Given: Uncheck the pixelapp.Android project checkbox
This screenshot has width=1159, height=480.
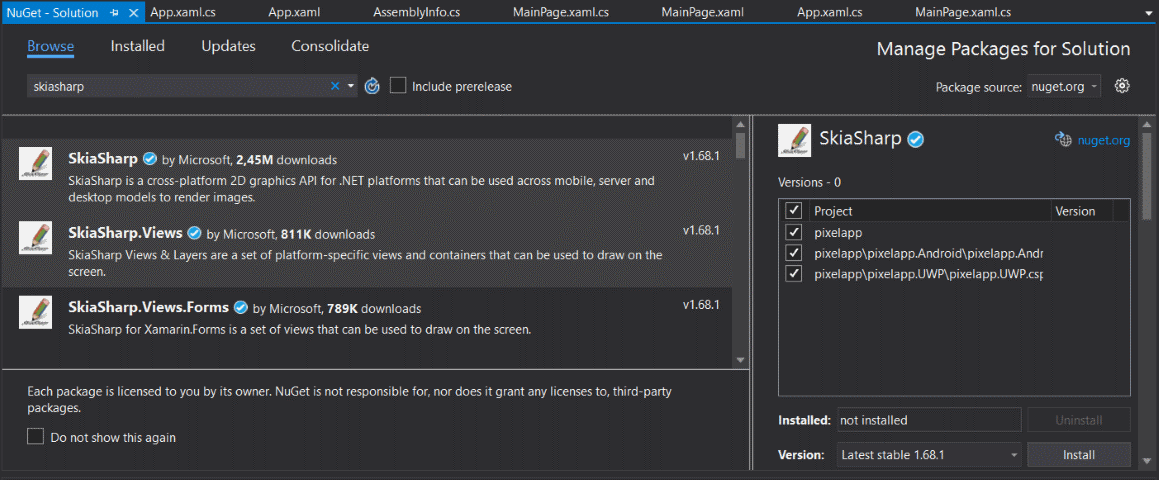Looking at the screenshot, I should [x=795, y=253].
